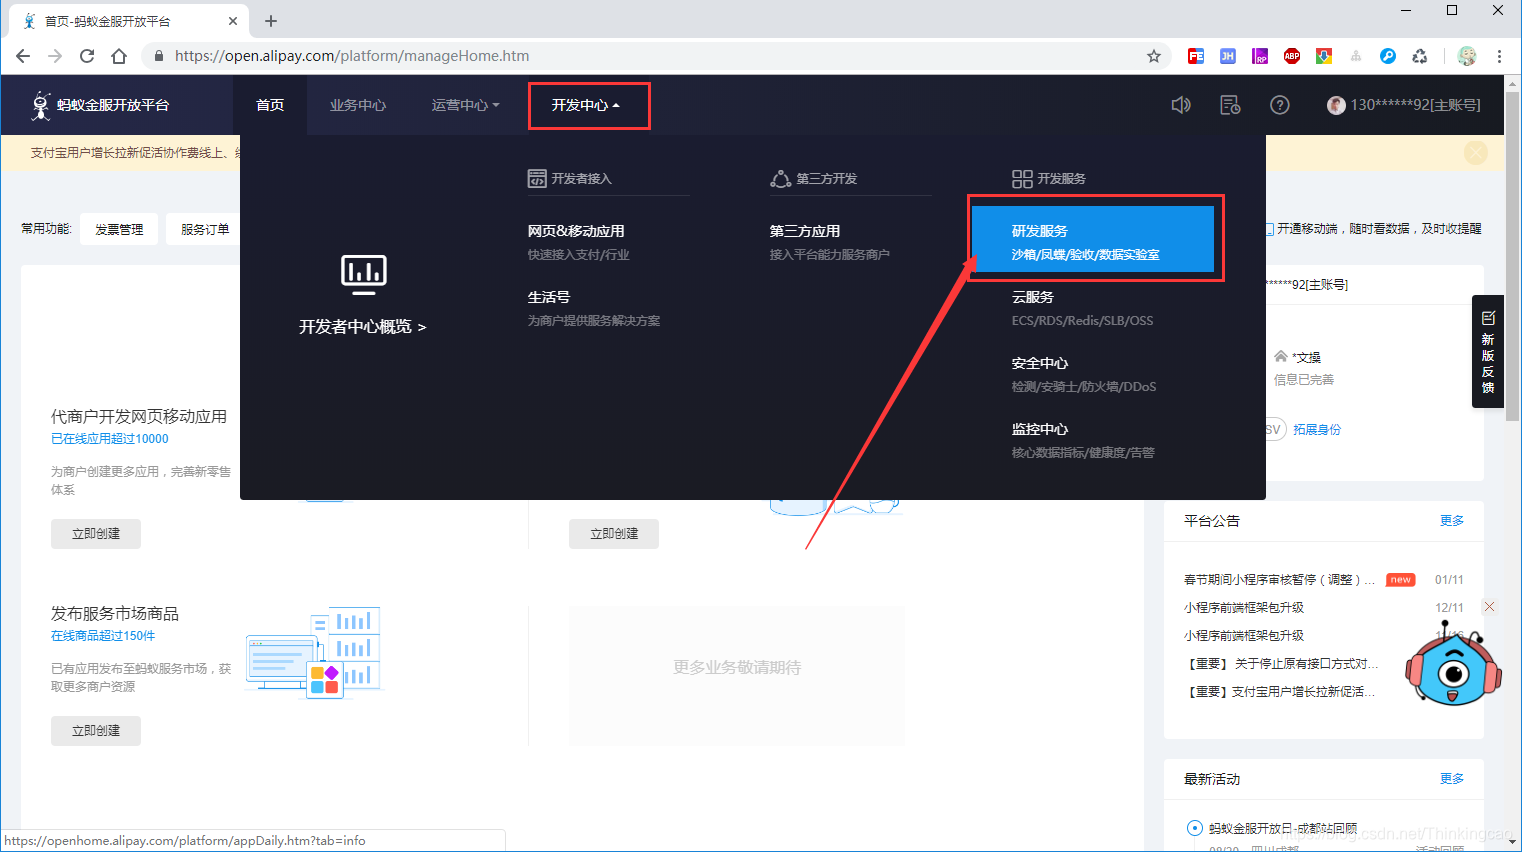
Task: Click the sound notification speaker icon
Action: [x=1181, y=105]
